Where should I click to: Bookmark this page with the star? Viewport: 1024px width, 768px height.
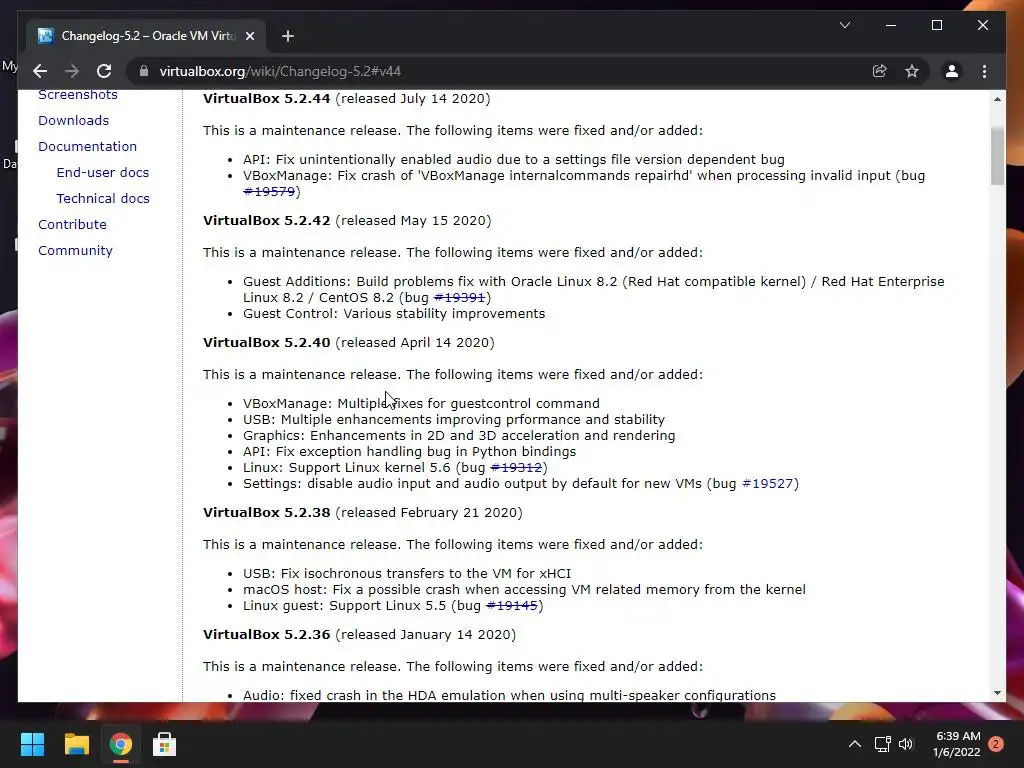click(x=912, y=71)
